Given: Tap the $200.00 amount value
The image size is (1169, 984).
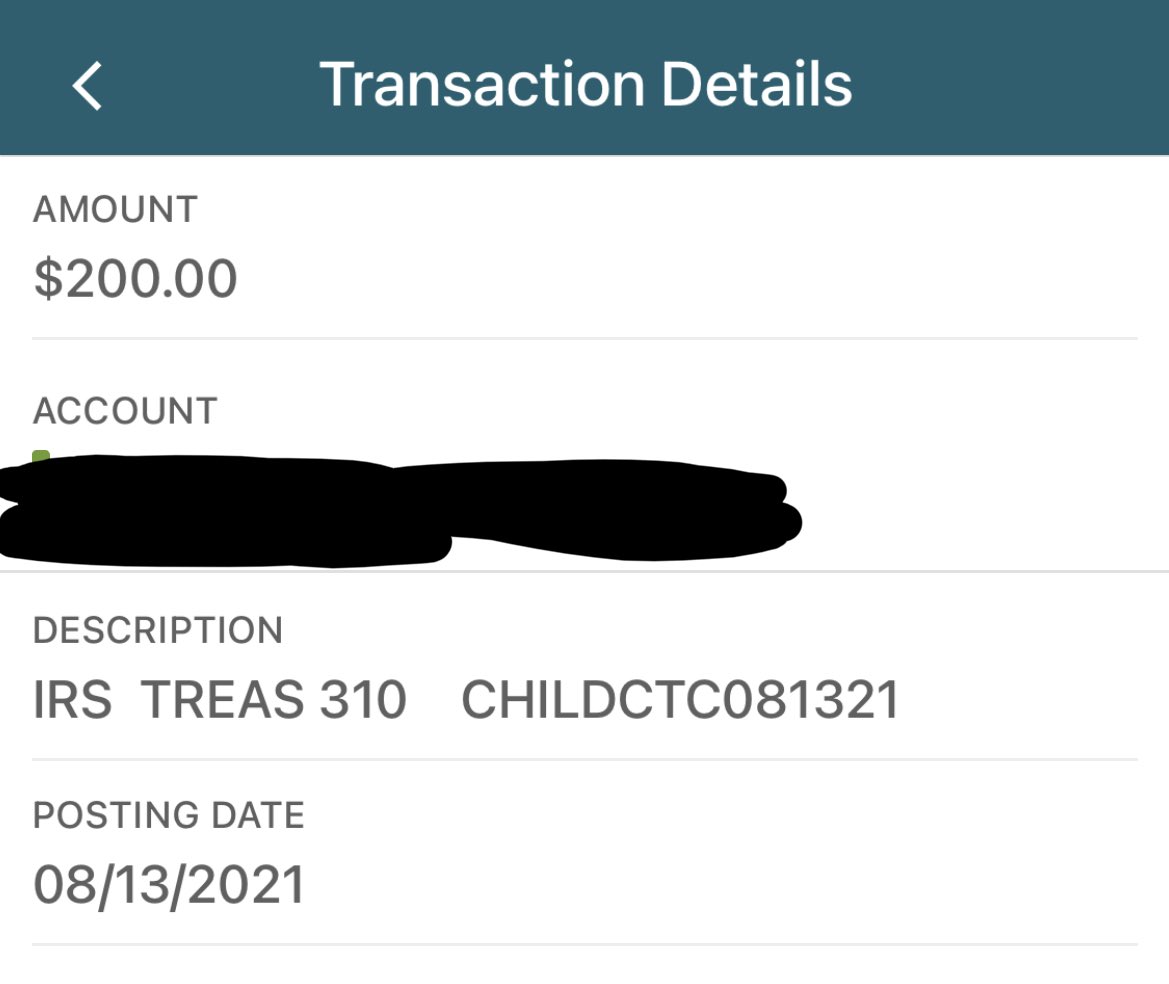Looking at the screenshot, I should coord(136,278).
